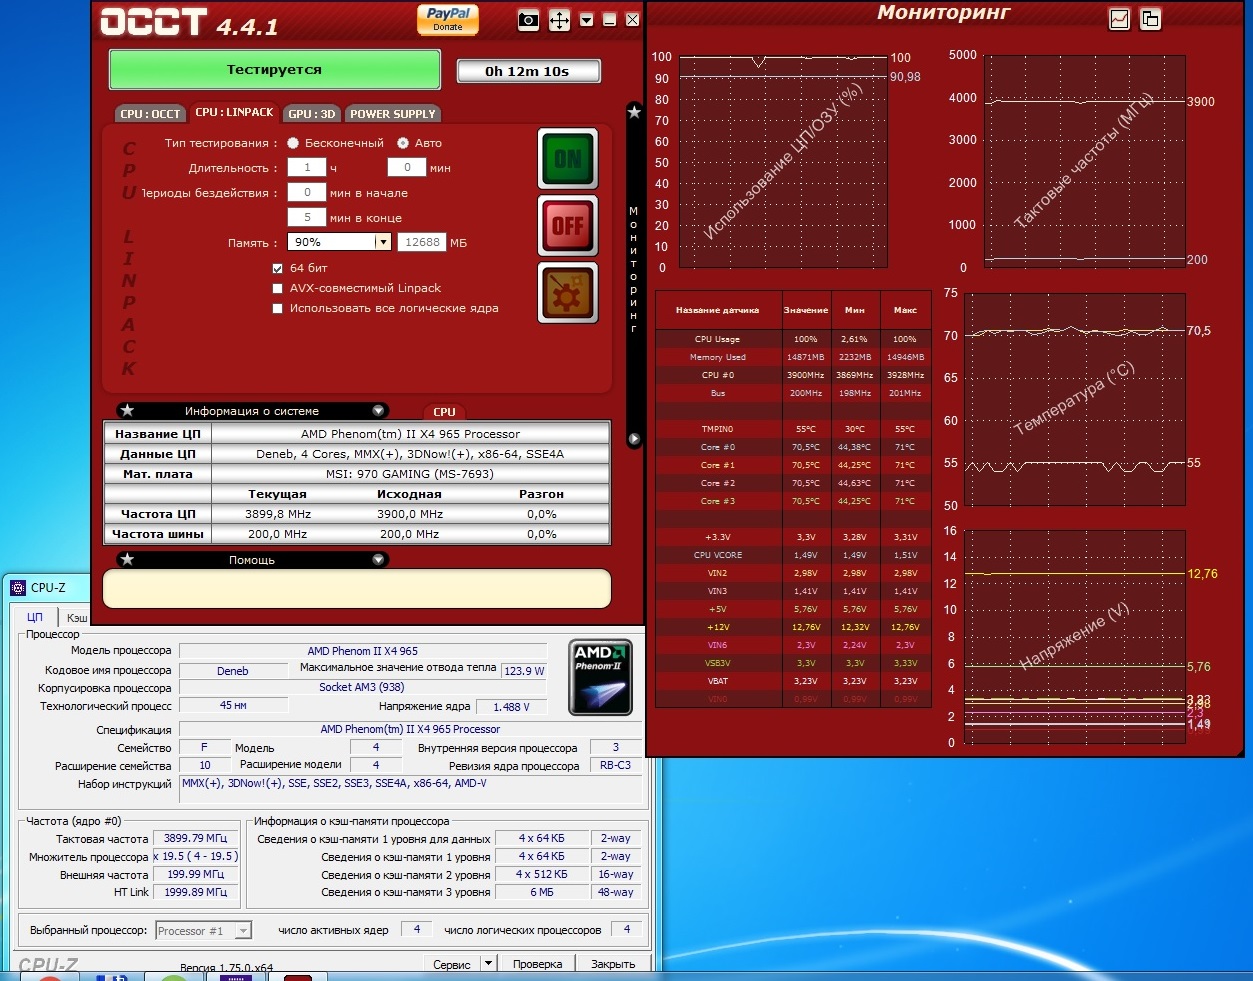Click the Сервис button in CPU-Z
Image resolution: width=1253 pixels, height=981 pixels.
(452, 964)
